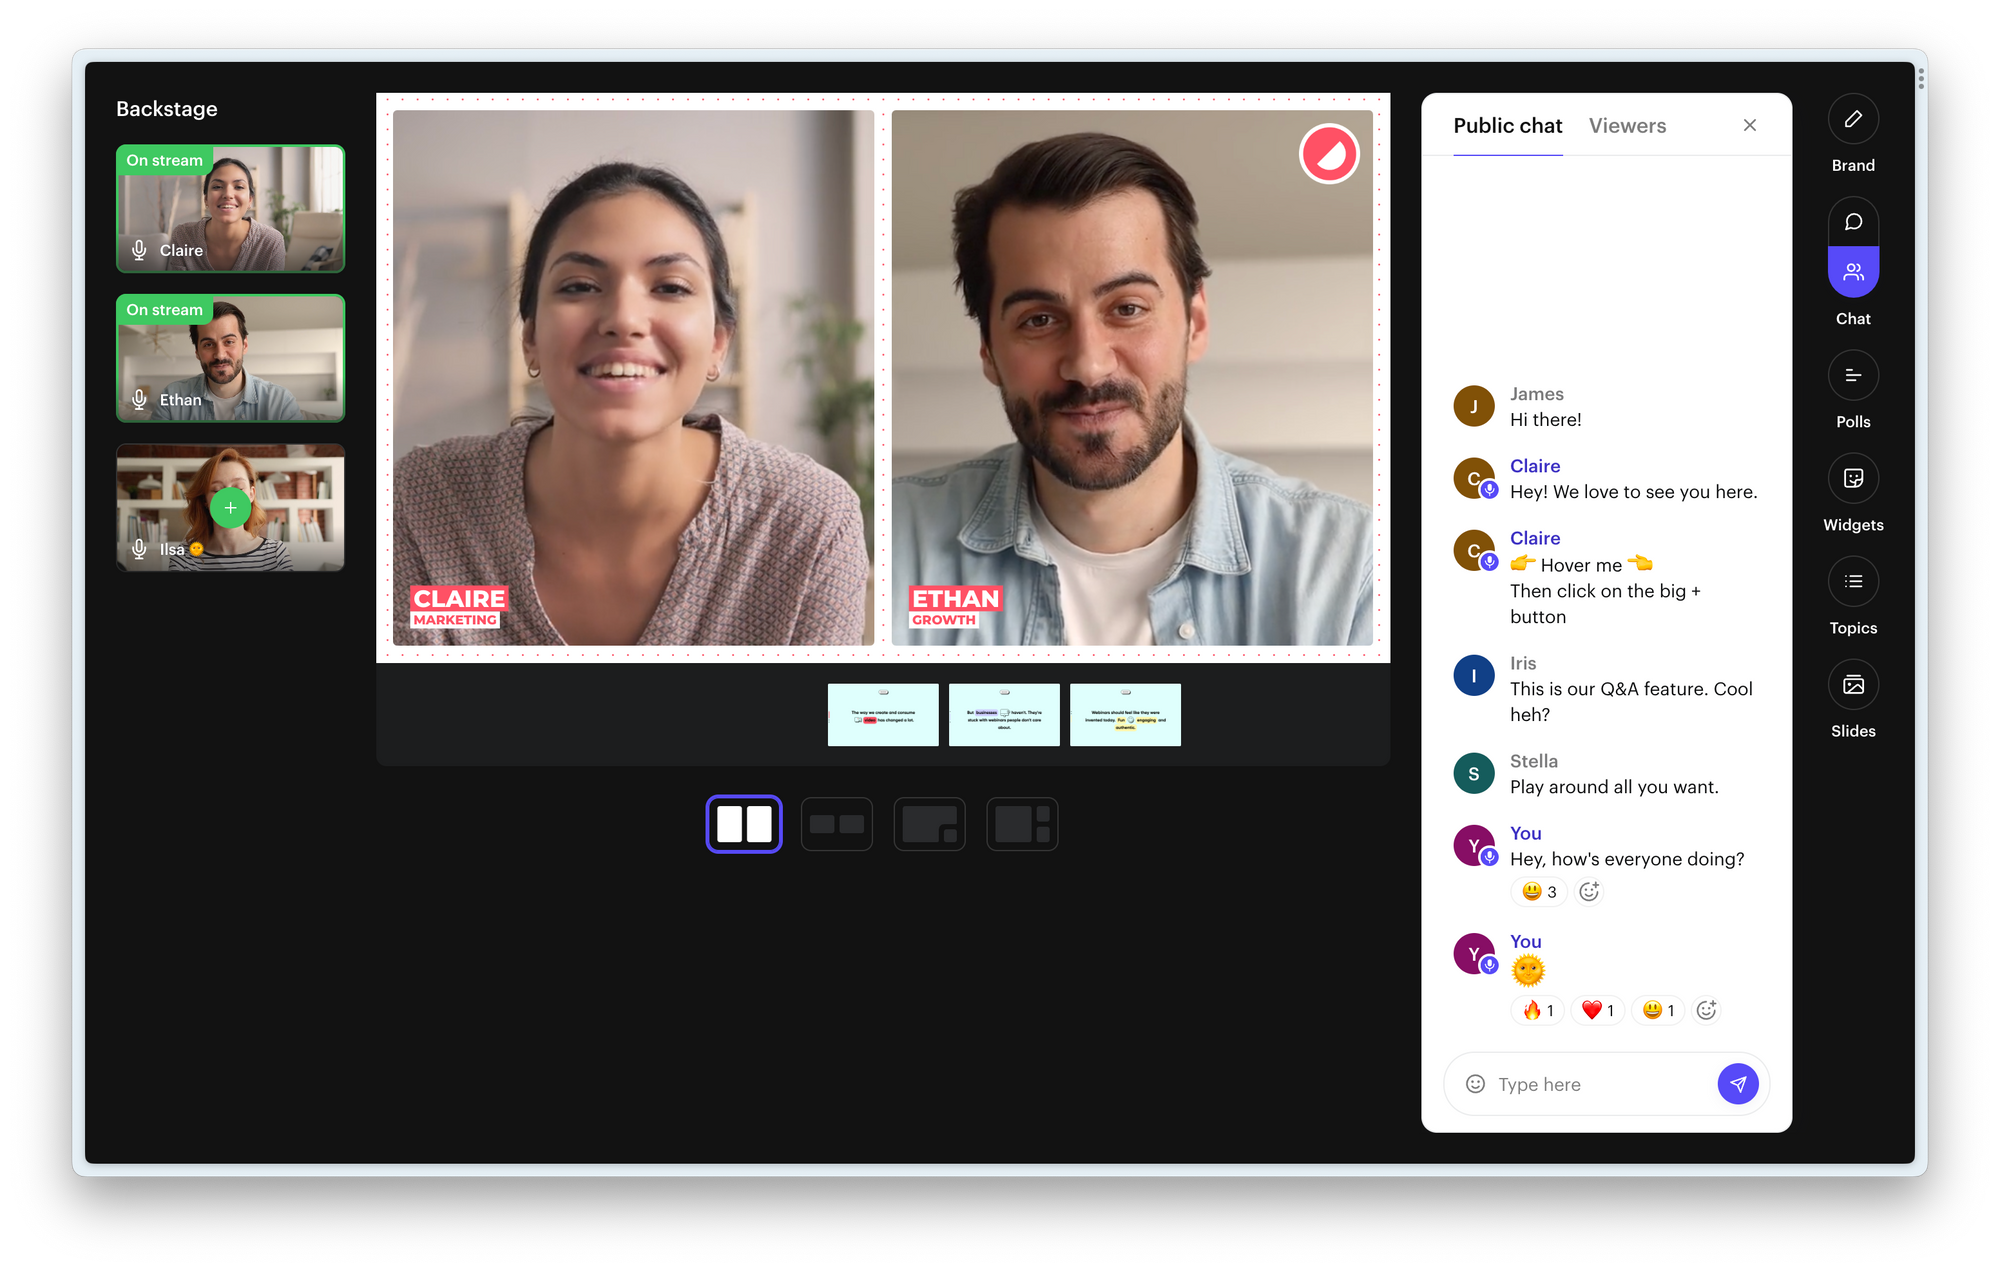Select the Public chat tab
2000x1272 pixels.
[1509, 124]
